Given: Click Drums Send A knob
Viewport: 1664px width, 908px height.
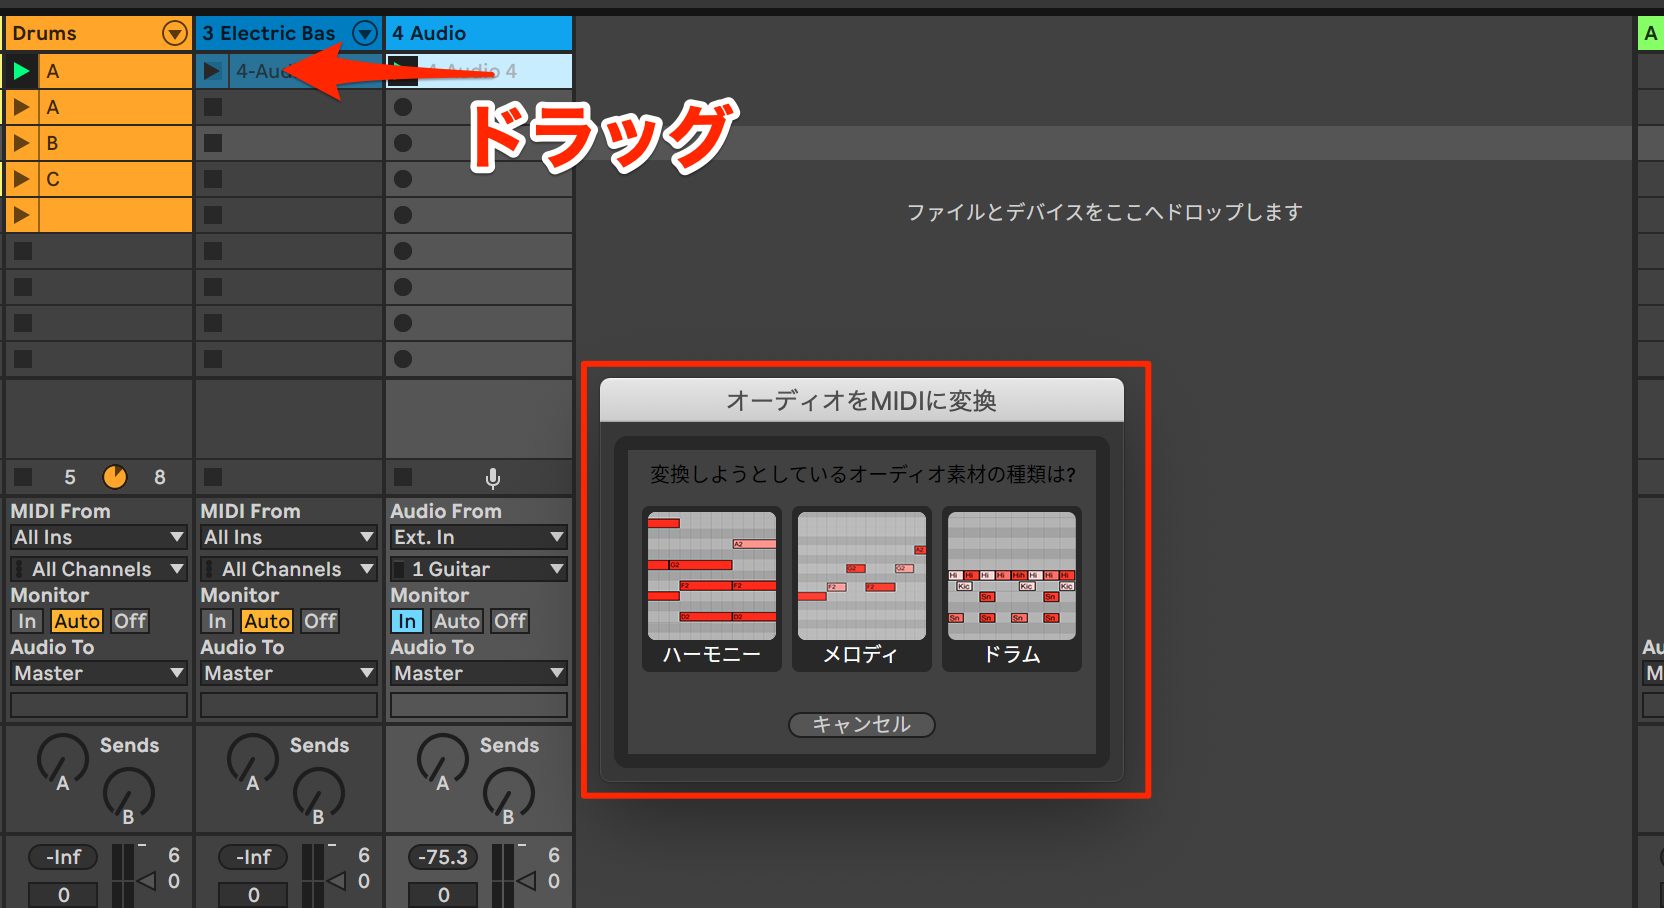Looking at the screenshot, I should [62, 759].
